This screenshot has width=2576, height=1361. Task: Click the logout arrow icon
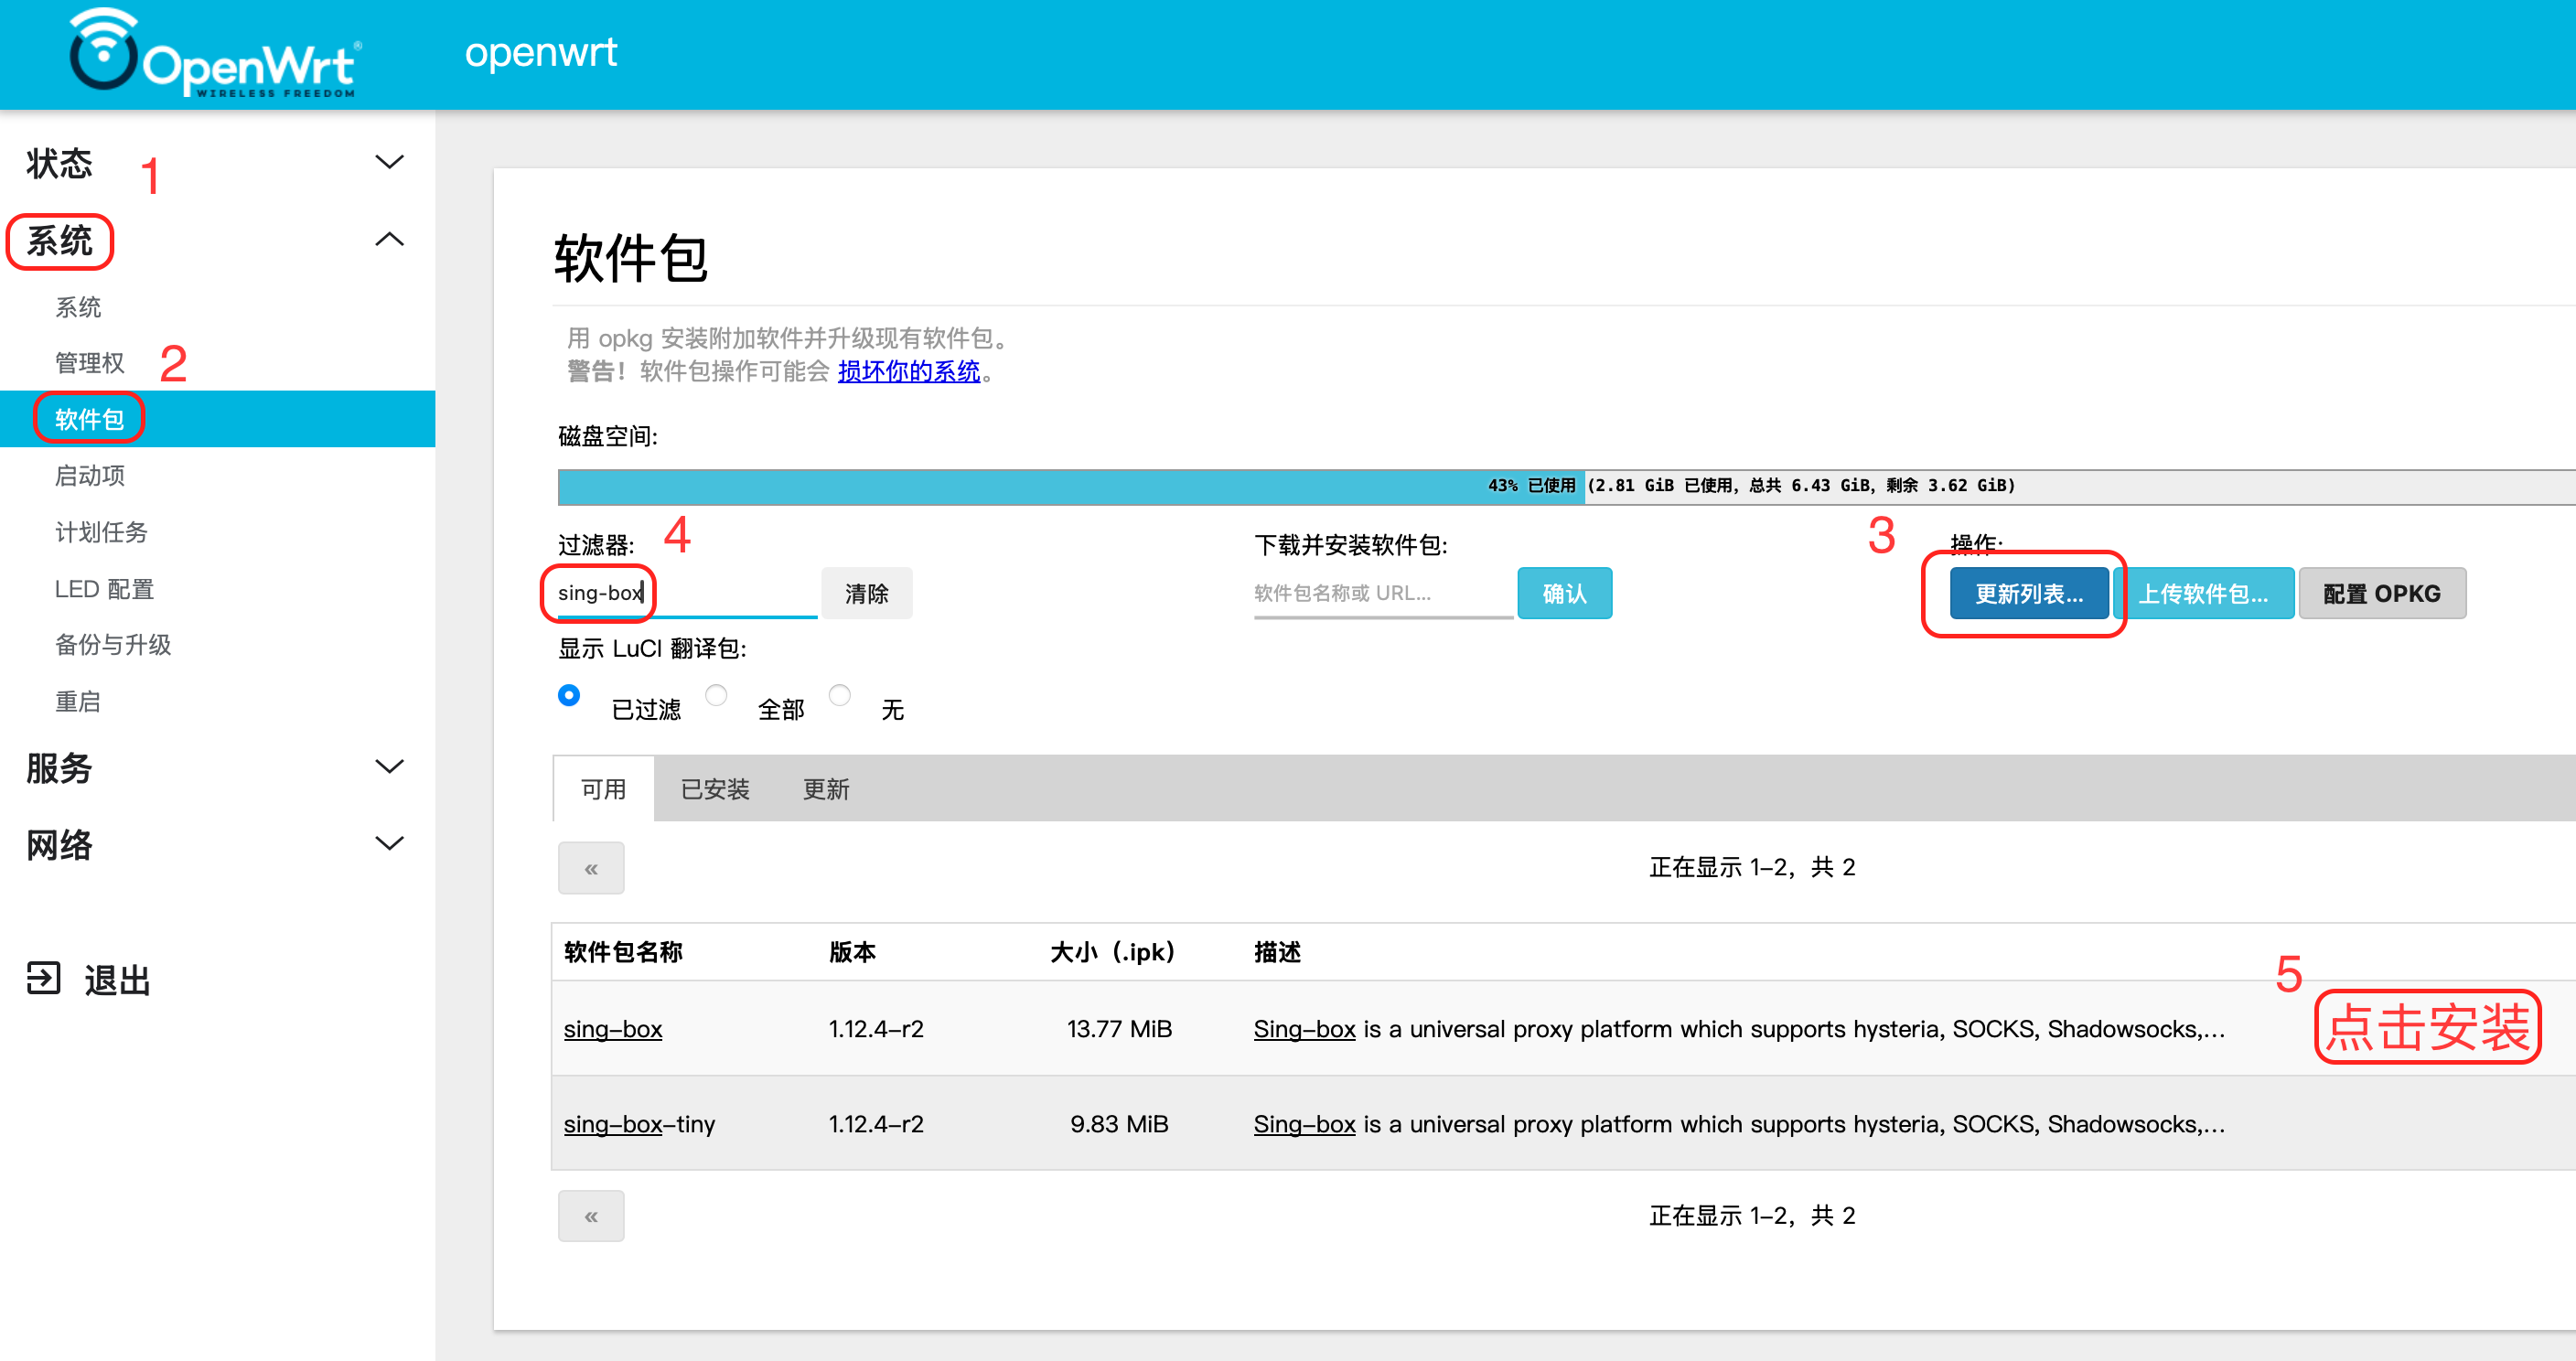[x=43, y=978]
